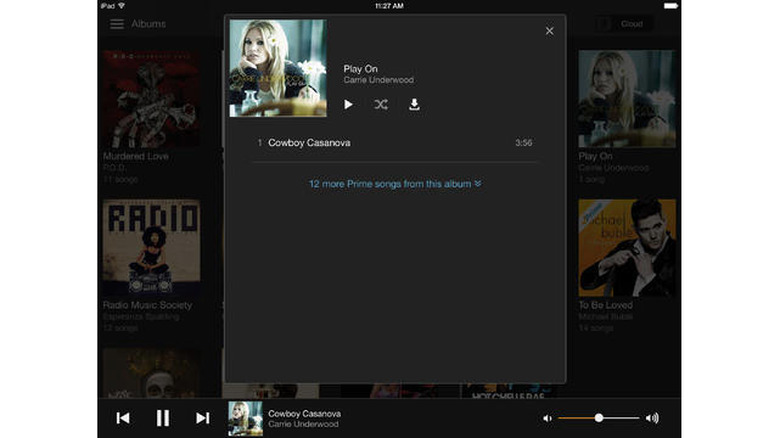Click Carrie Underwood in now playing bar
Viewport: 780px width, 438px height.
pos(303,425)
